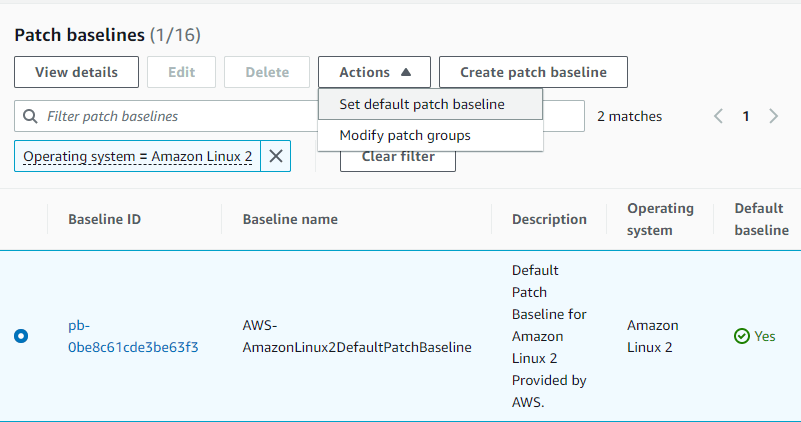
Task: Sort by the Baseline name column header
Action: 290,219
